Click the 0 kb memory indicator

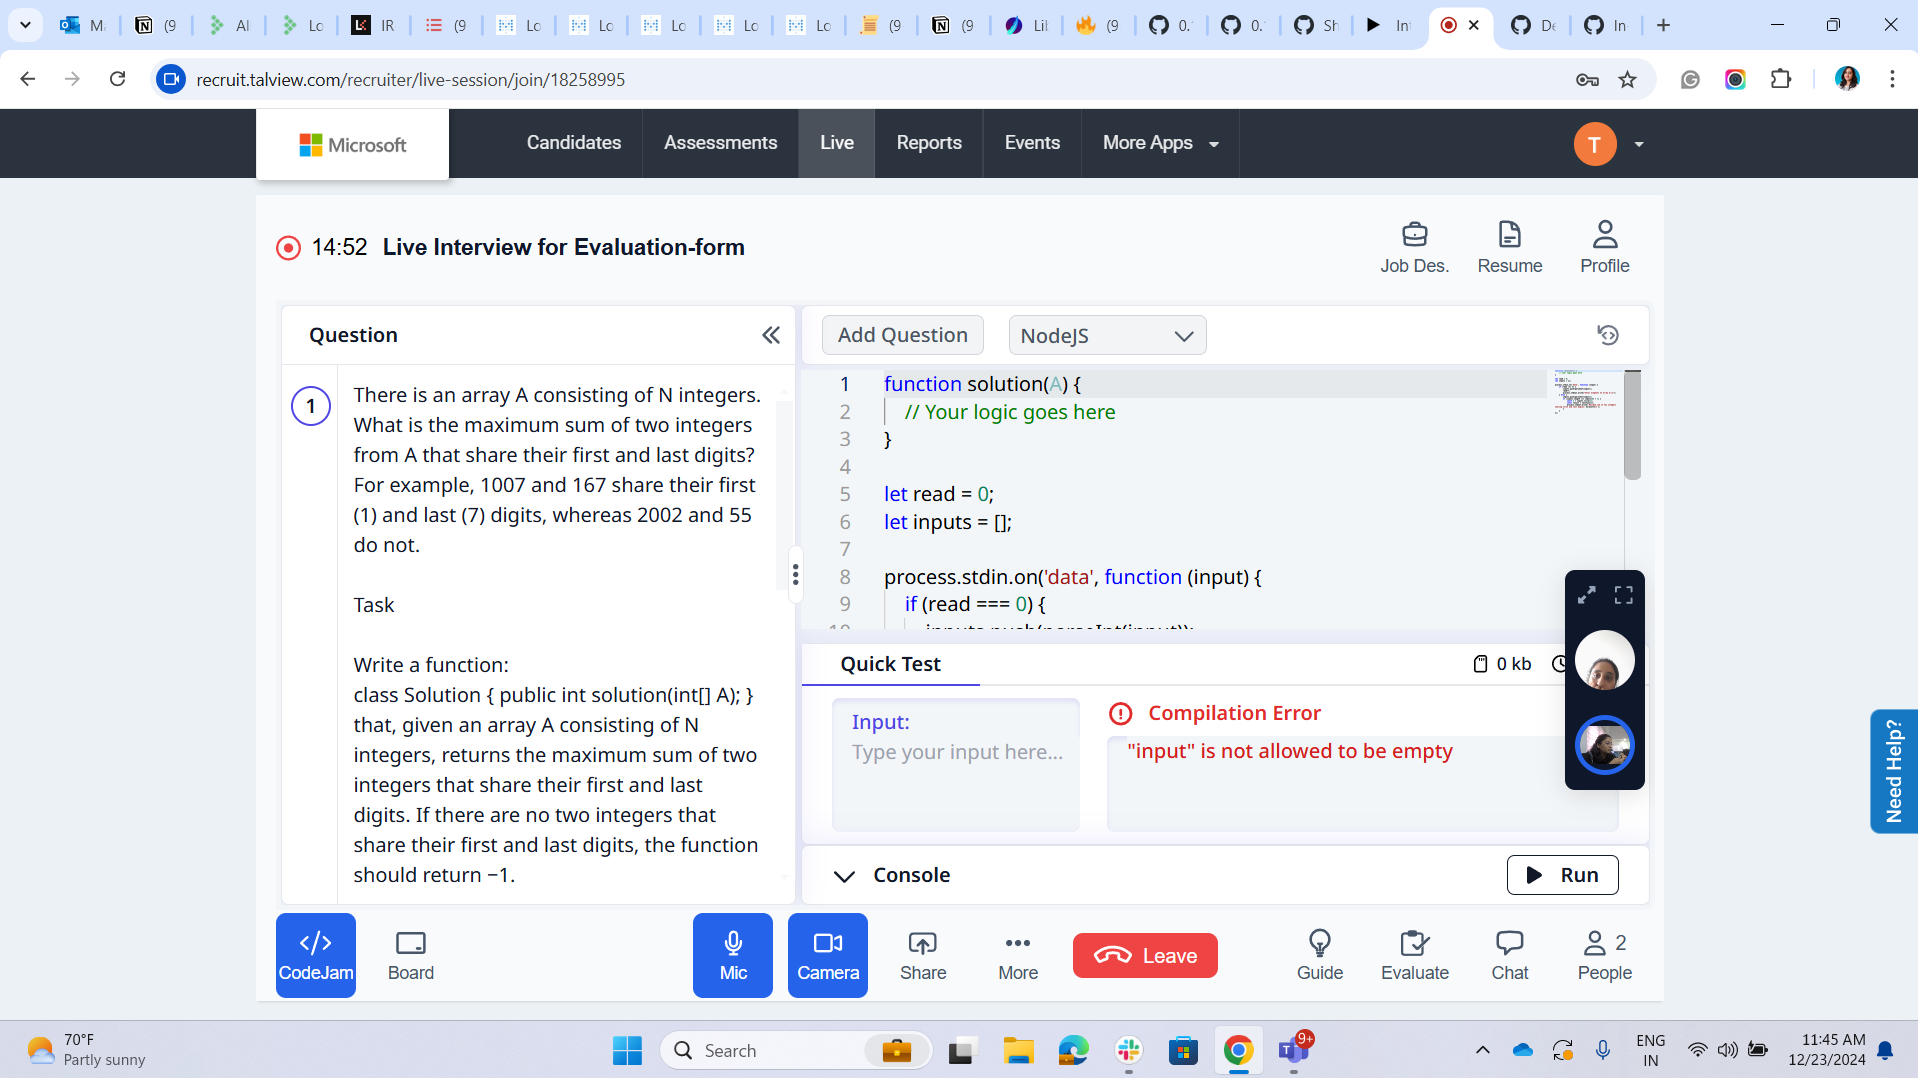1502,664
